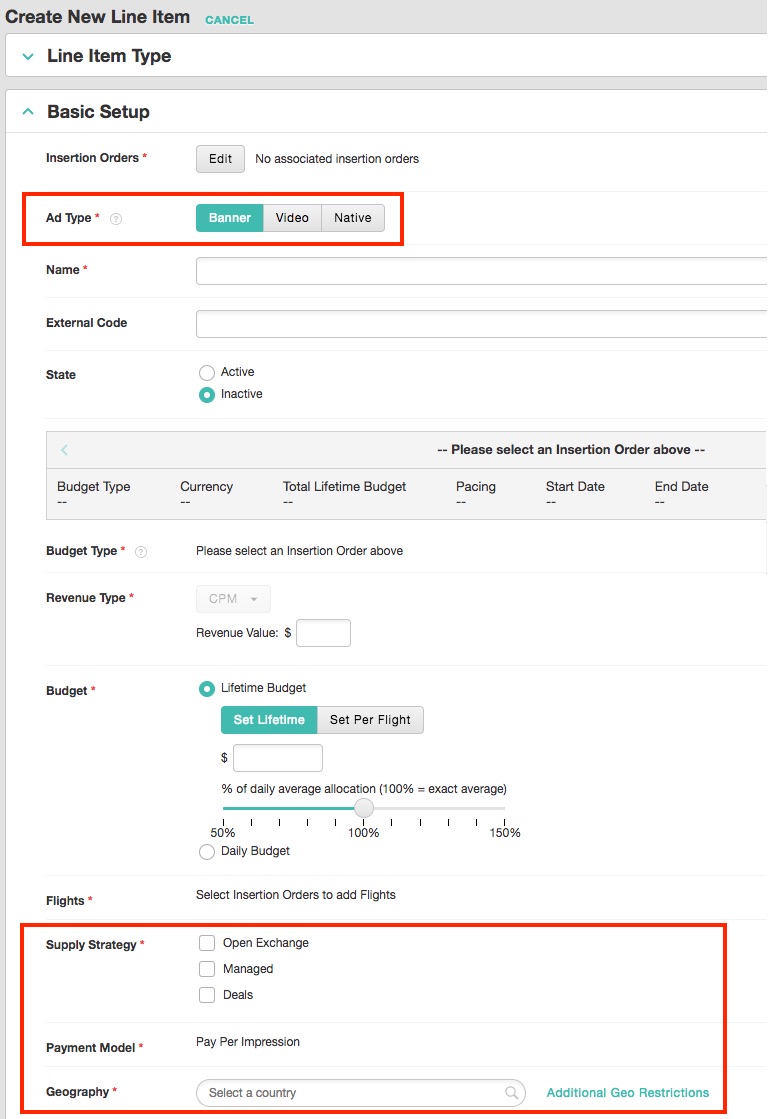Click the daily allocation slider handle
This screenshot has height=1119, width=769.
363,807
